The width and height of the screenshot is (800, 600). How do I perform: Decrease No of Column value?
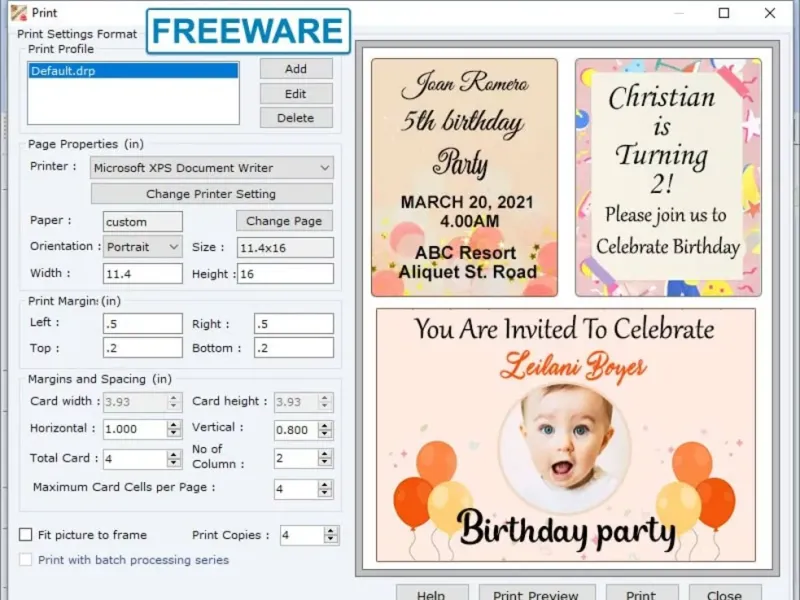324,463
